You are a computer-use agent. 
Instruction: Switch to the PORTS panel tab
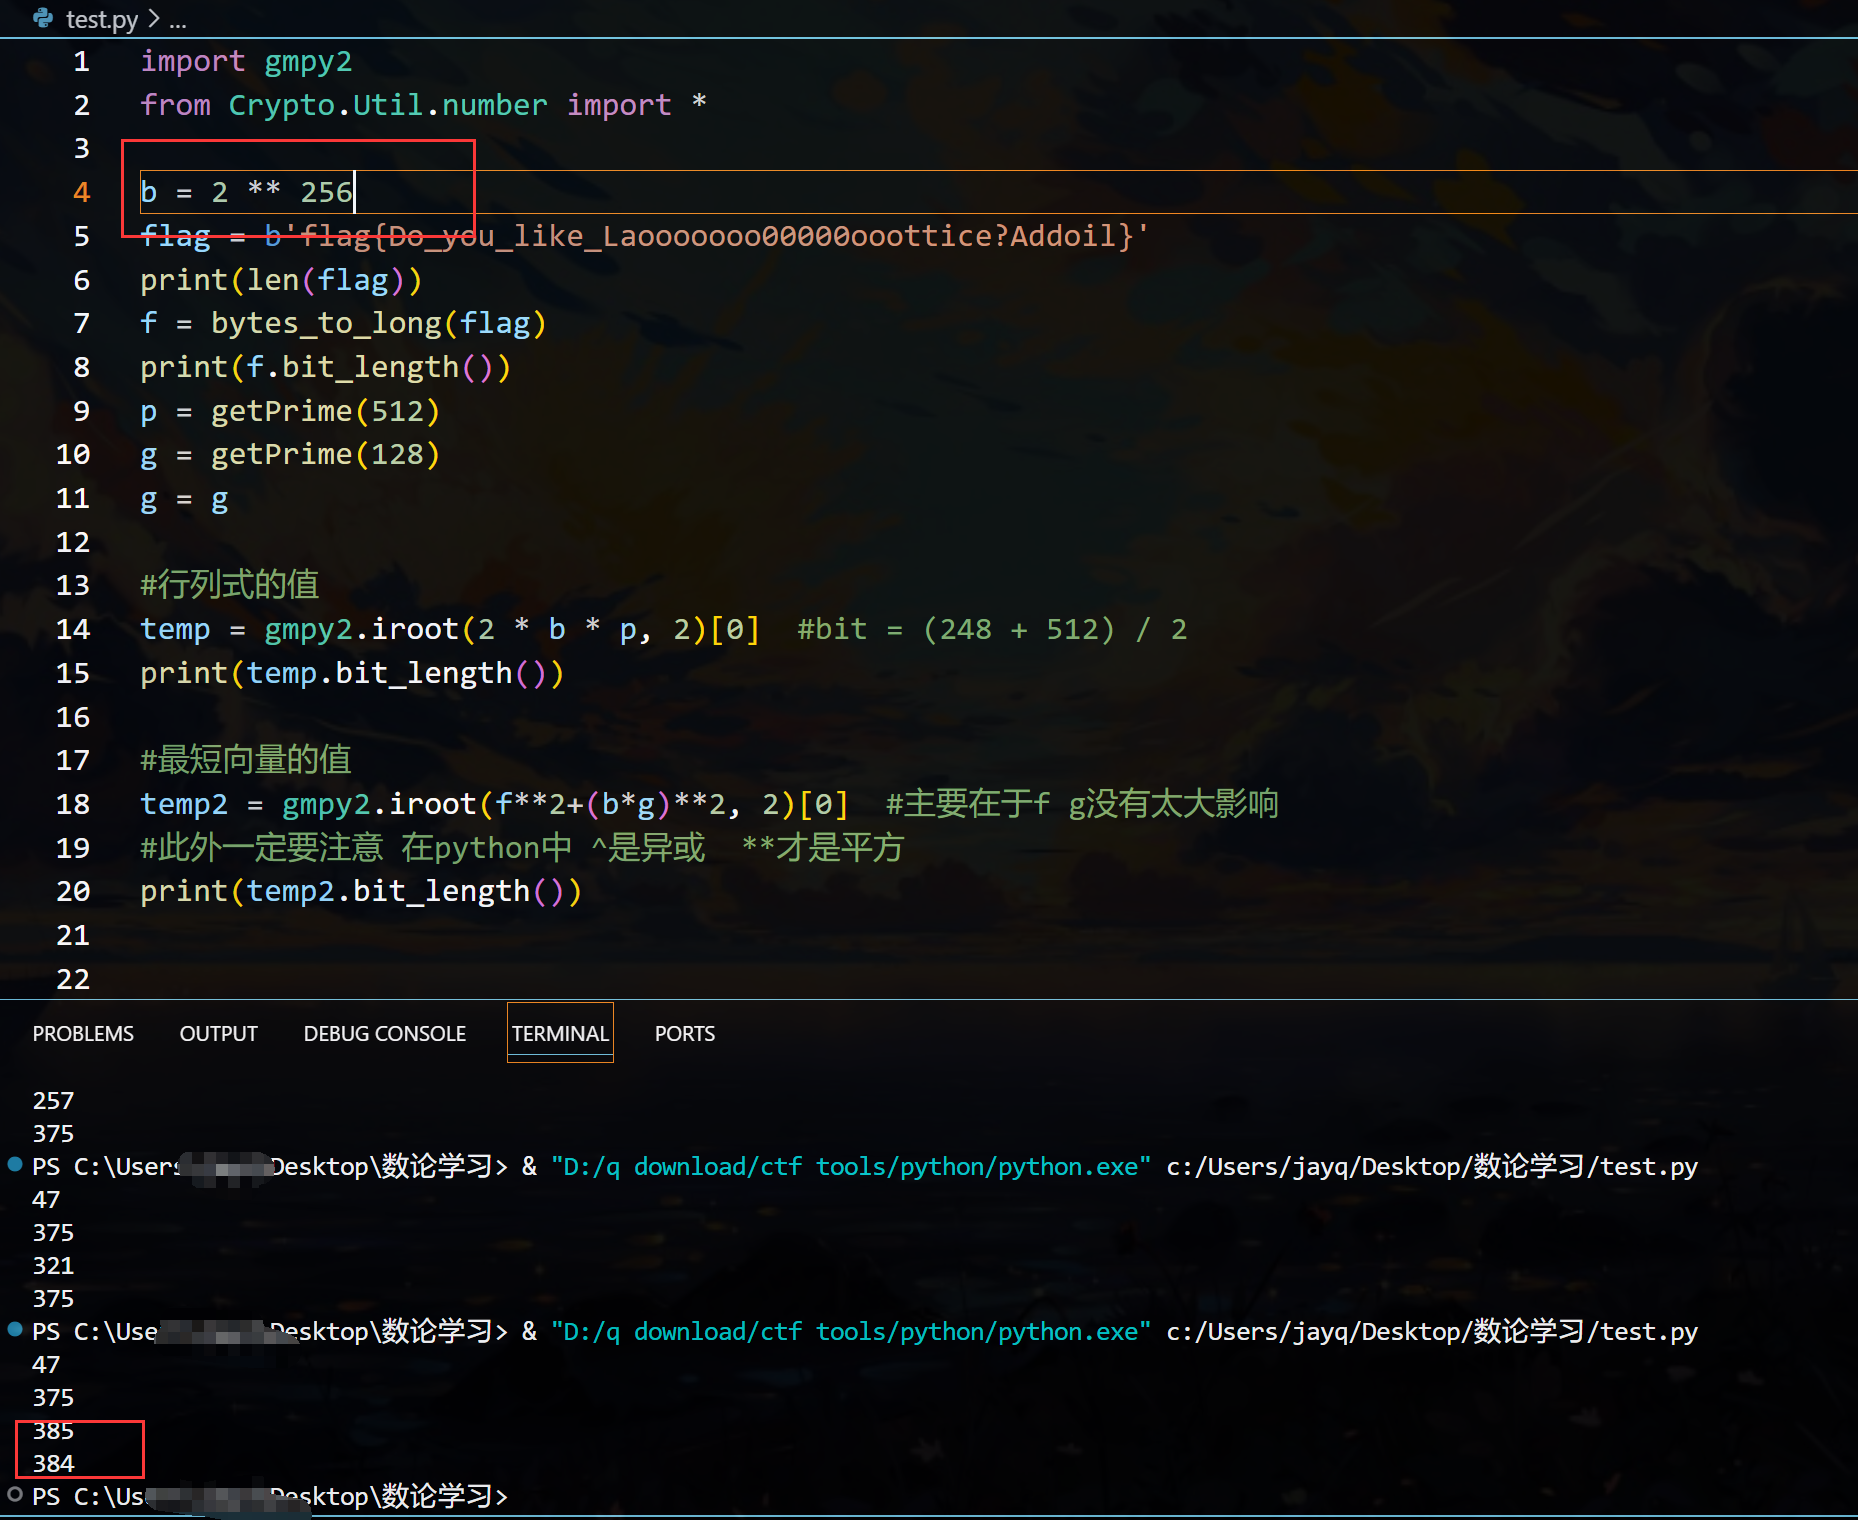(685, 1033)
